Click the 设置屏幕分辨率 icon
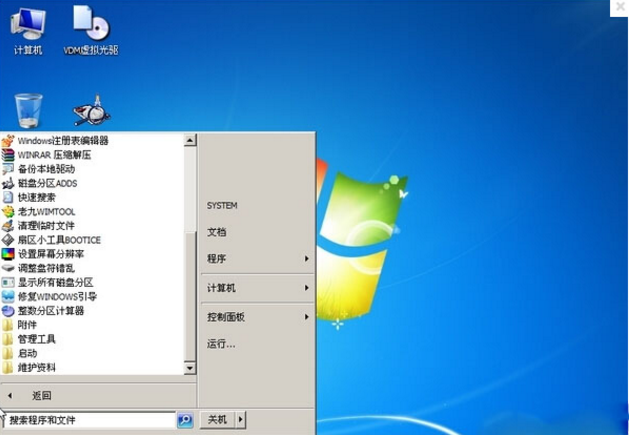Viewport: 630px width, 435px height. tap(8, 254)
